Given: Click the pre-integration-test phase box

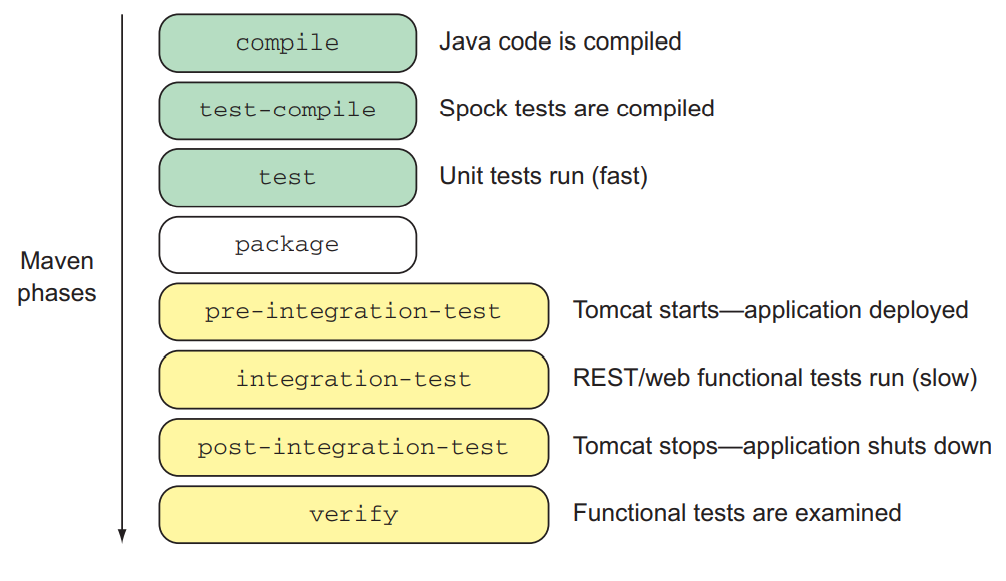Looking at the screenshot, I should (x=353, y=312).
